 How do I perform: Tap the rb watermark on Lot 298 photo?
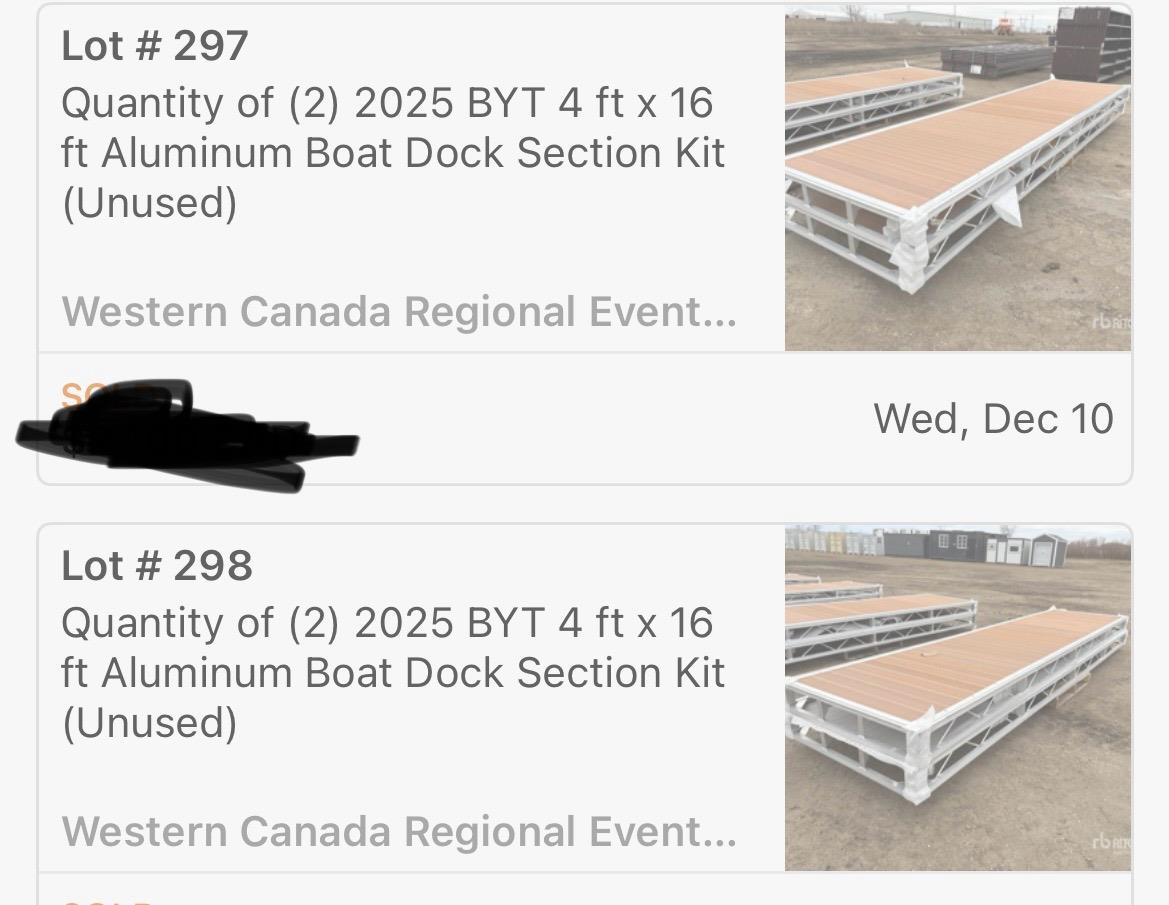[1110, 842]
